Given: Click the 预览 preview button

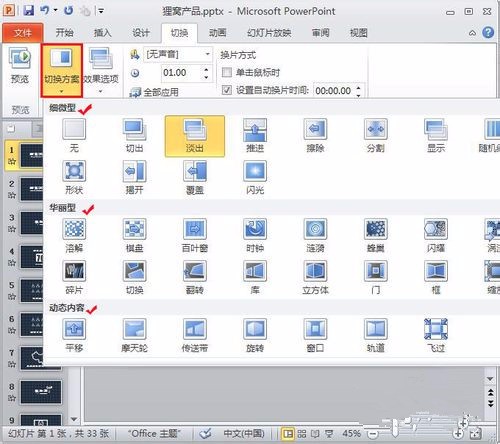Looking at the screenshot, I should click(x=20, y=66).
